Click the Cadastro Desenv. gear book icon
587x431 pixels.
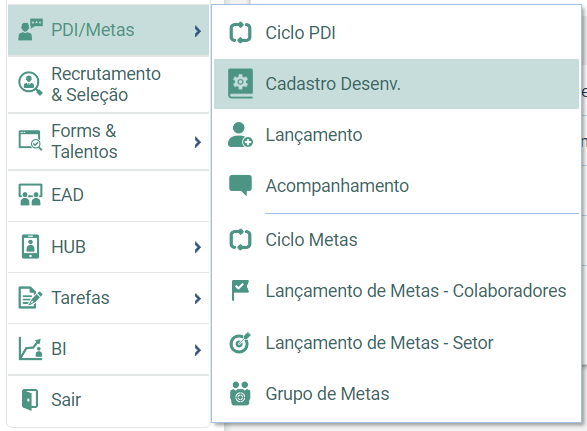[240, 84]
